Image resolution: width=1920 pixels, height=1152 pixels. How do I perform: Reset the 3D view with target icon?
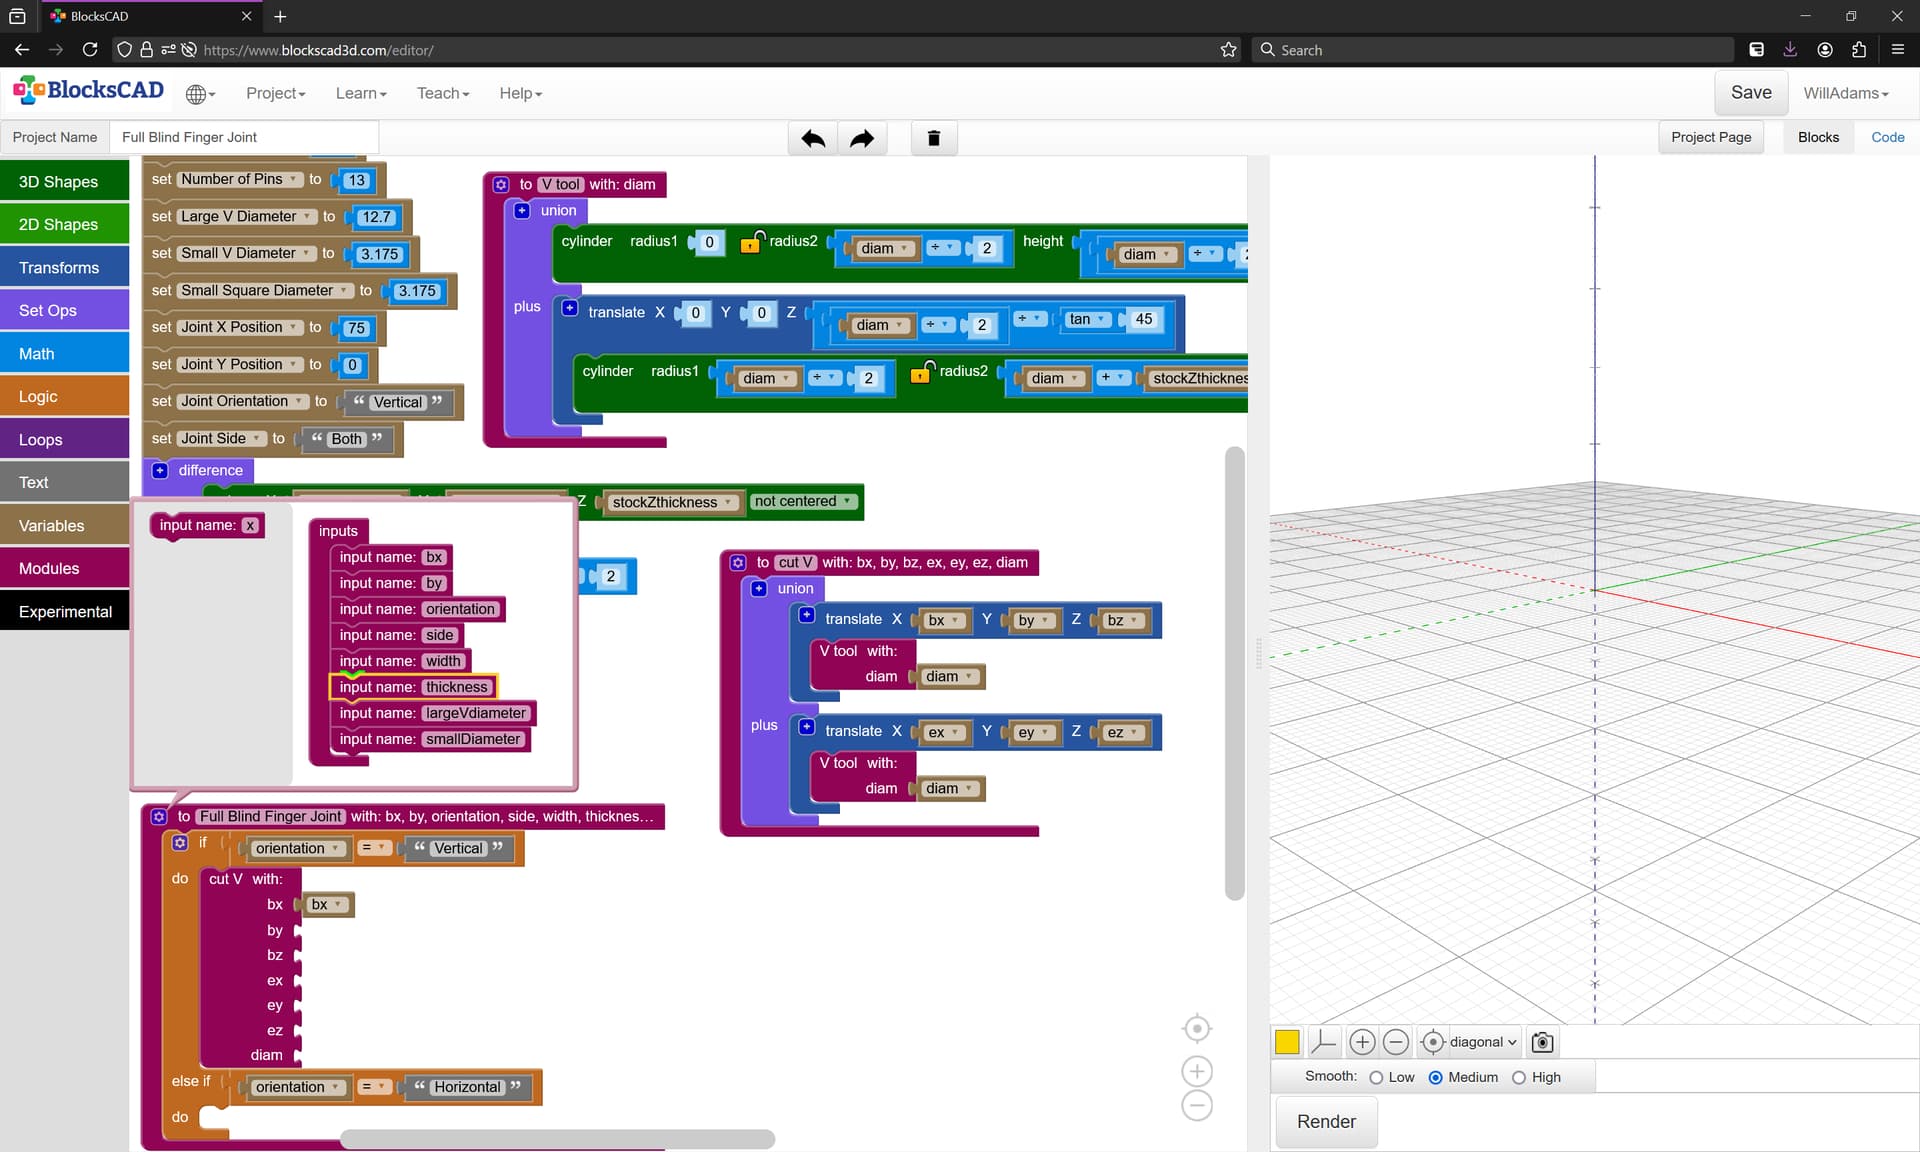click(1432, 1042)
